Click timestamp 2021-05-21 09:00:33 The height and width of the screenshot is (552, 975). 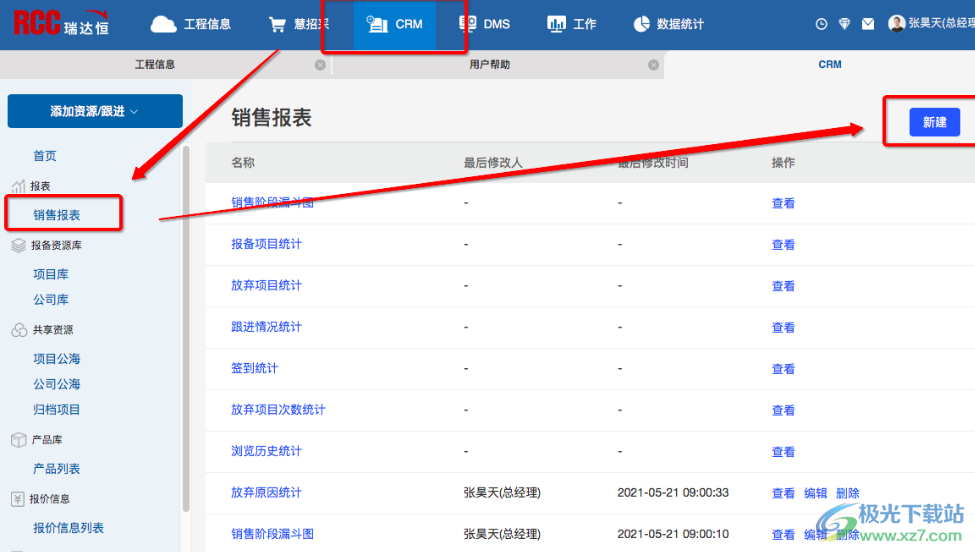point(673,492)
